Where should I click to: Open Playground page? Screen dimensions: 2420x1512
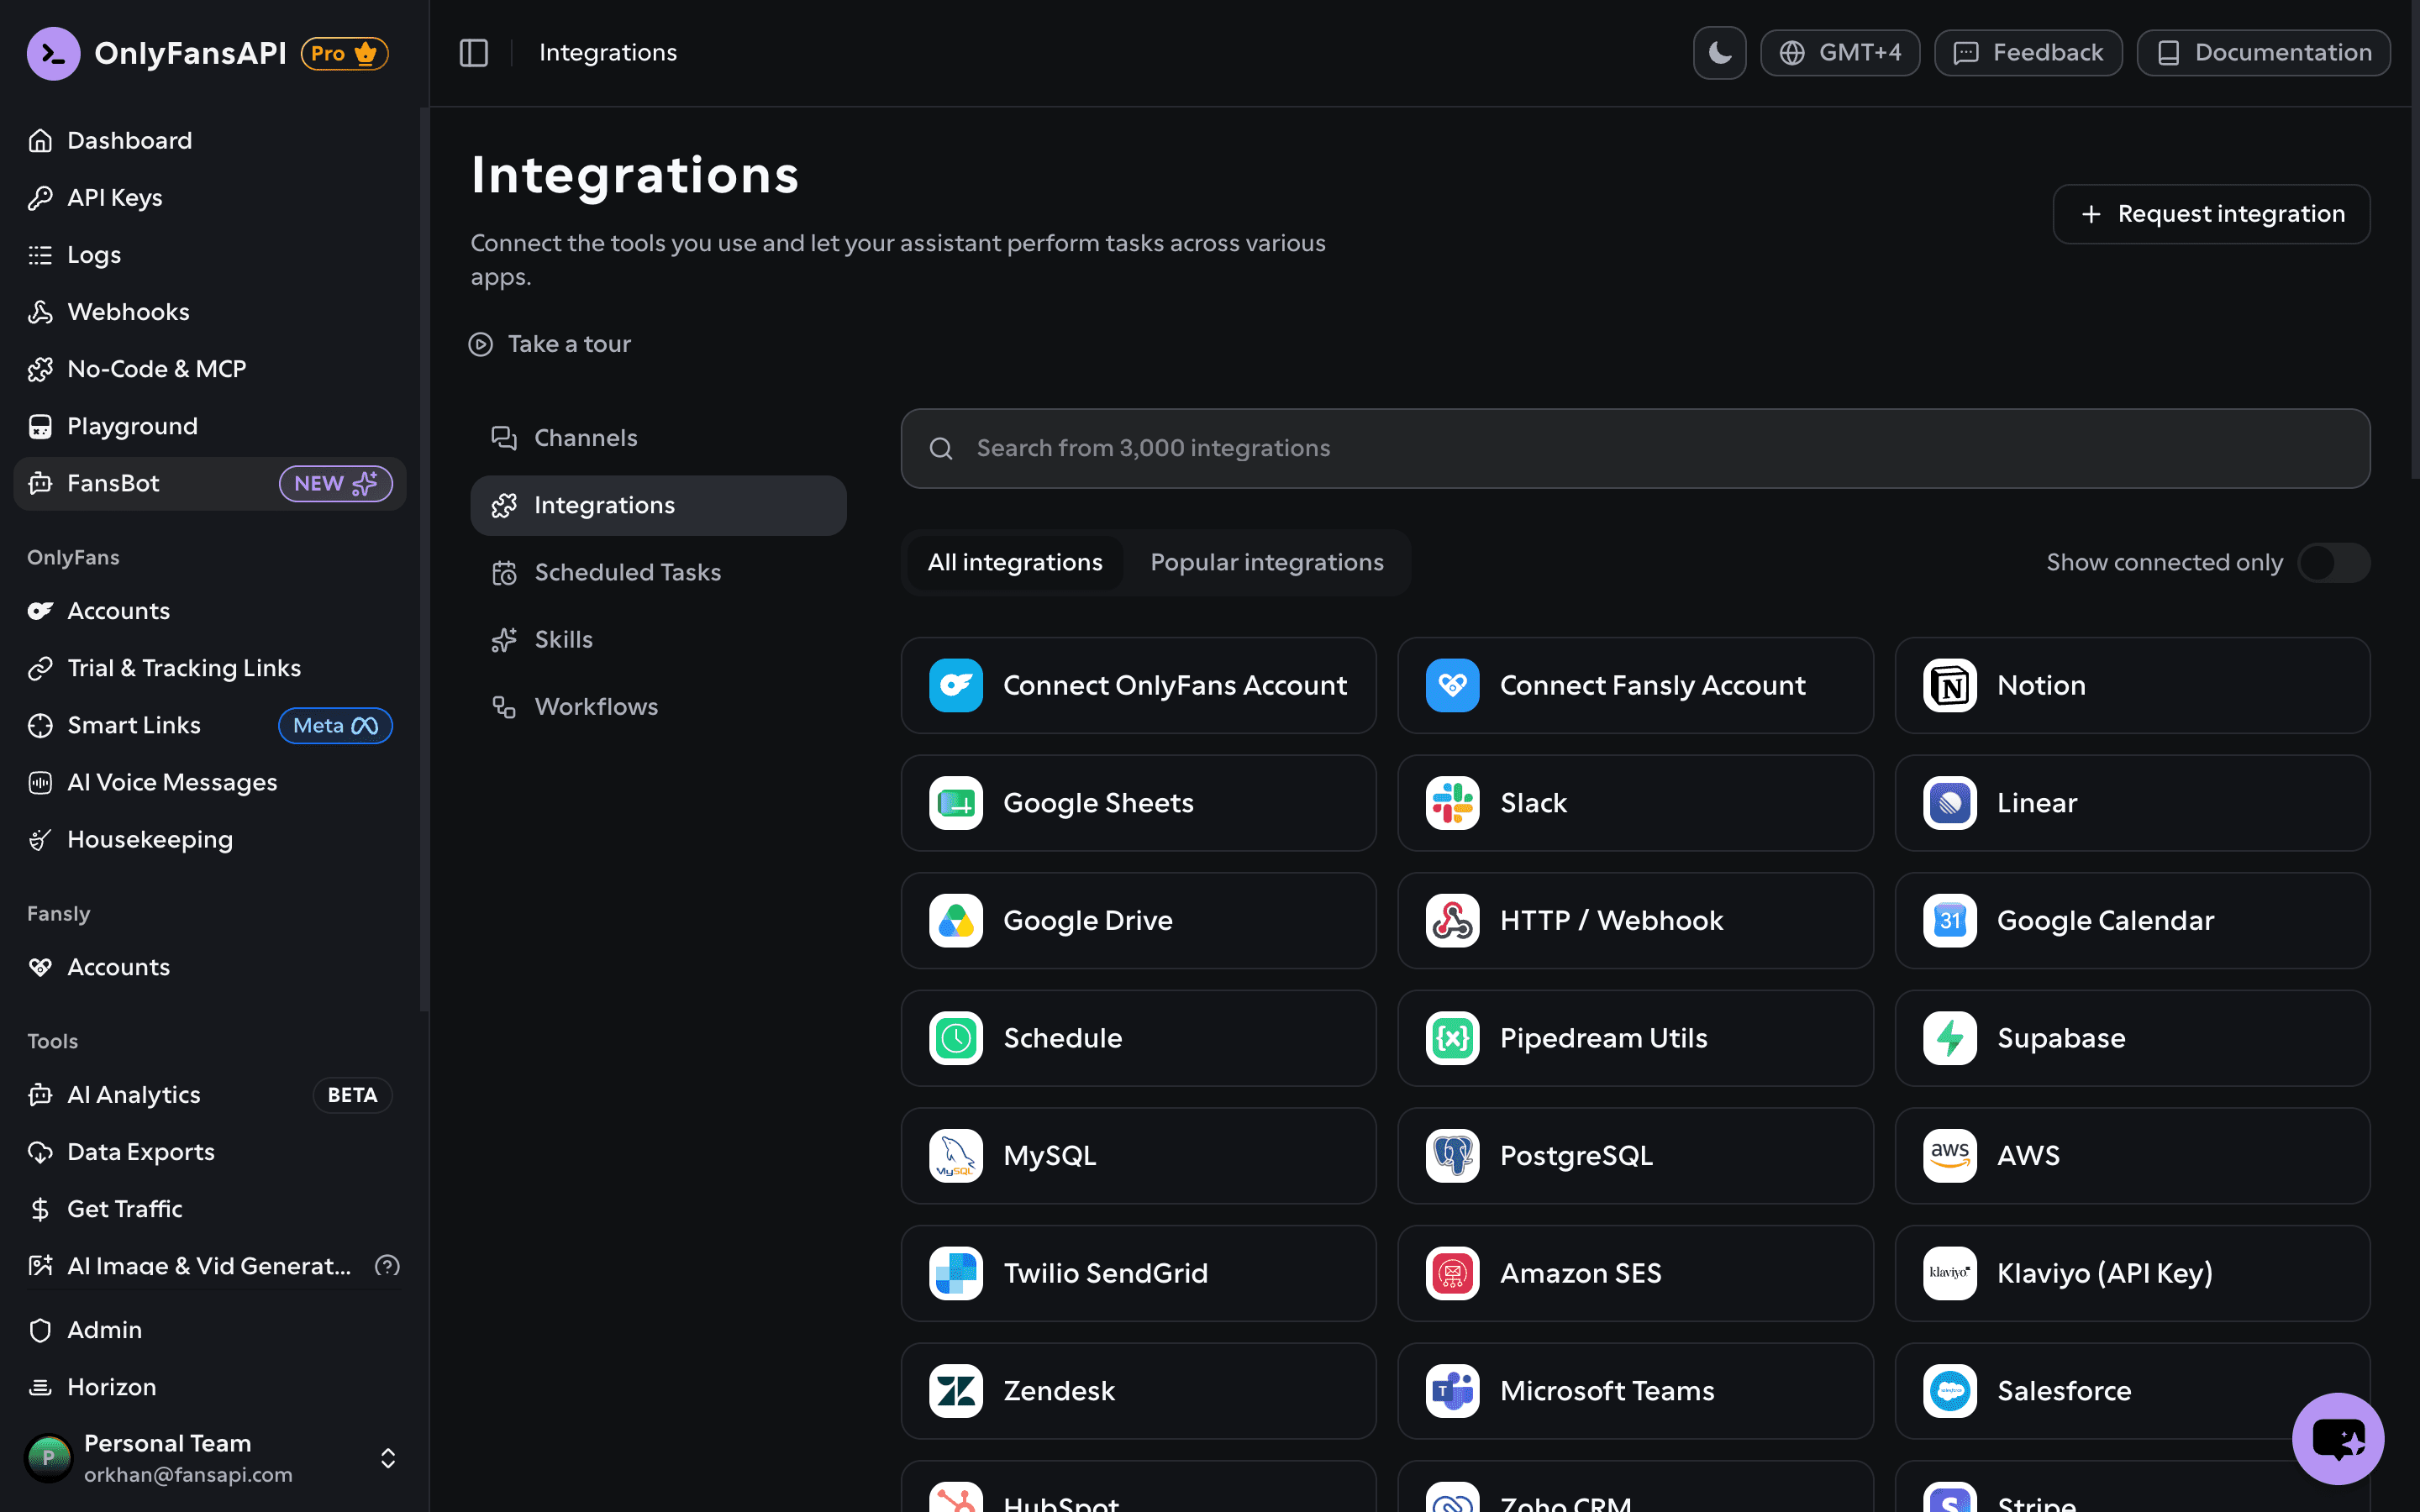click(210, 426)
